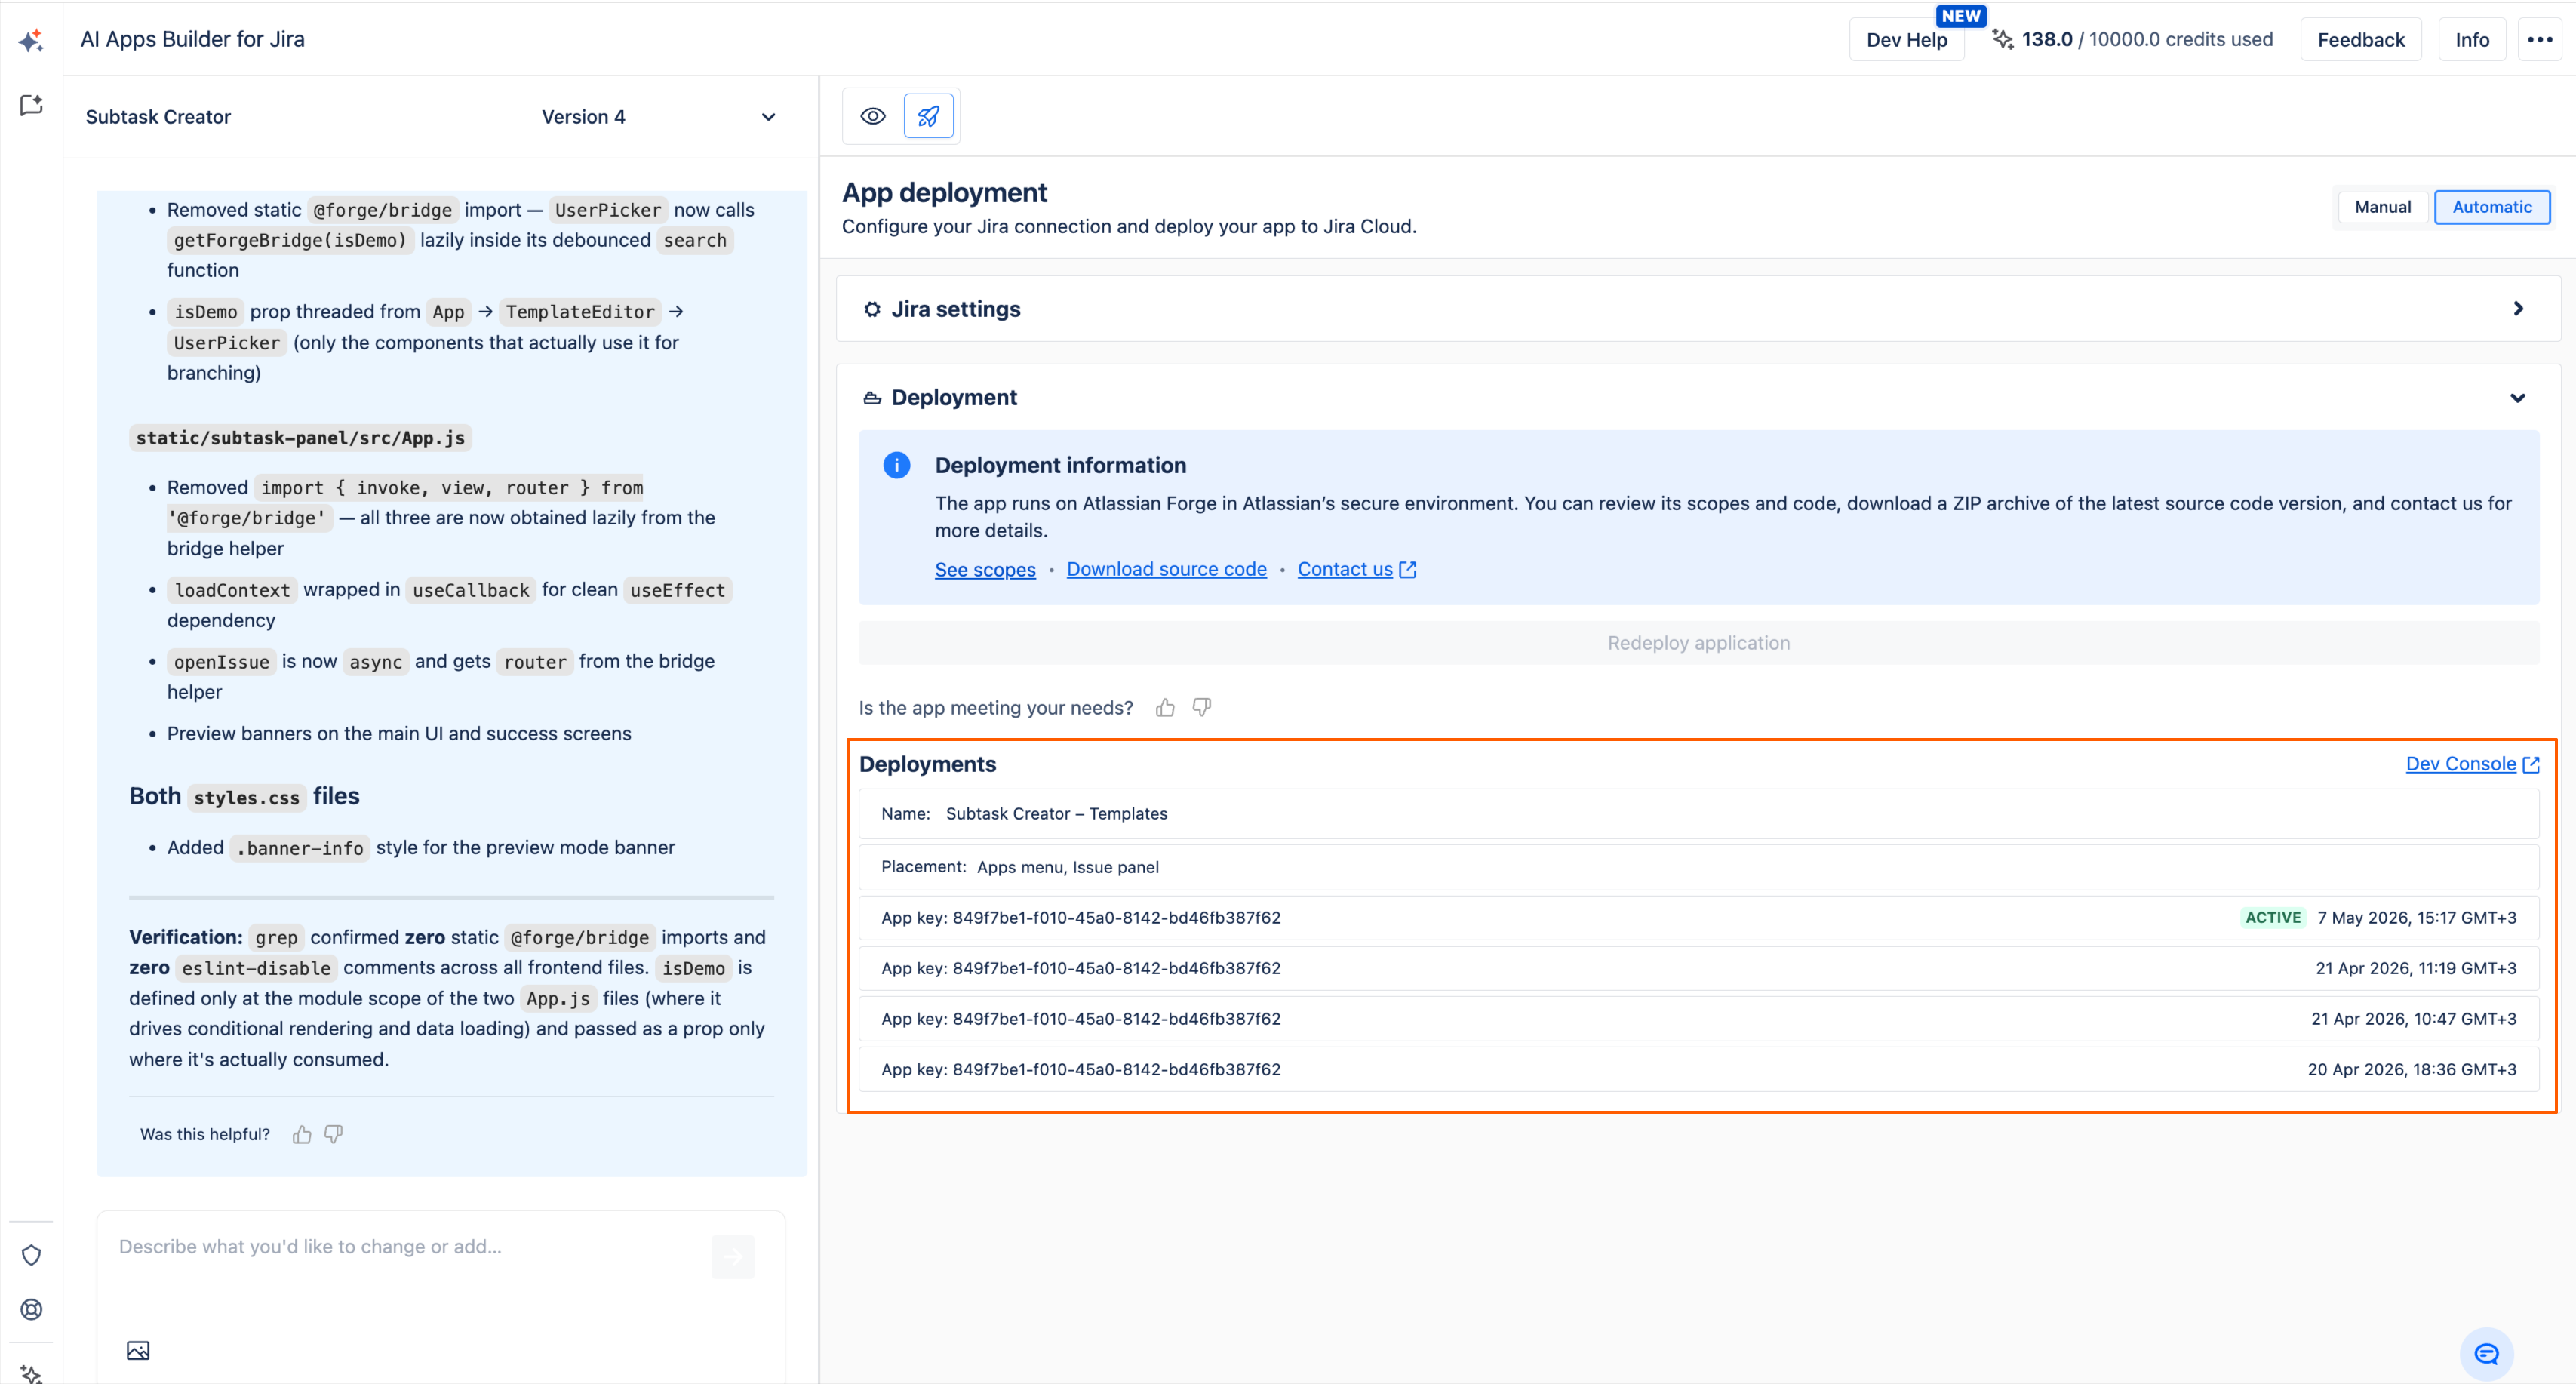Expand the Jira settings section
The image size is (2576, 1384).
[x=2518, y=309]
